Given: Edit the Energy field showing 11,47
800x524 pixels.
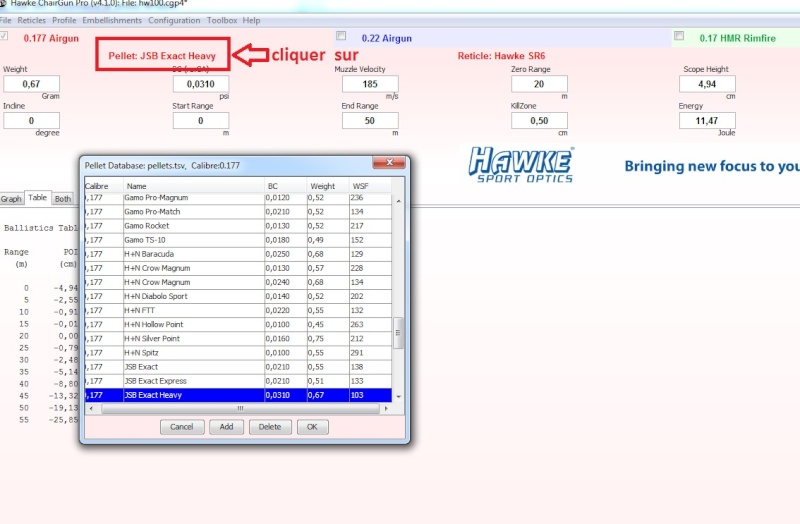Looking at the screenshot, I should tap(707, 120).
